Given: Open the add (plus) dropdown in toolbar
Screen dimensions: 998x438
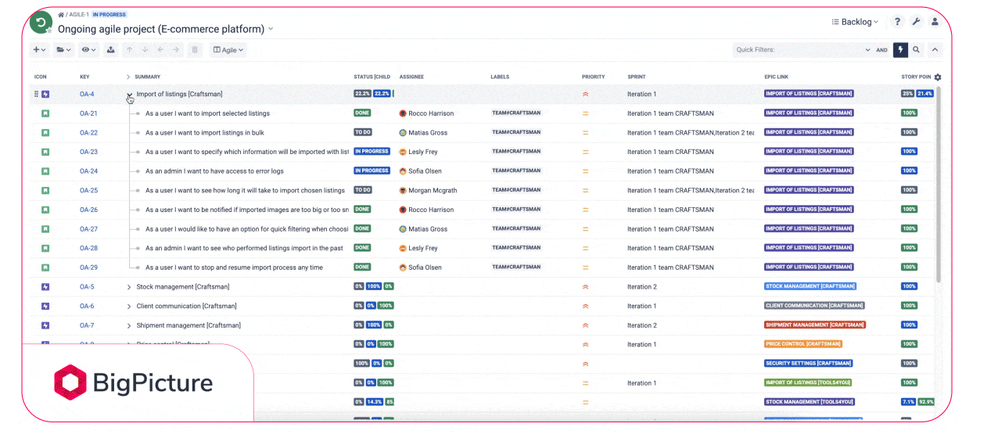Looking at the screenshot, I should (x=39, y=50).
